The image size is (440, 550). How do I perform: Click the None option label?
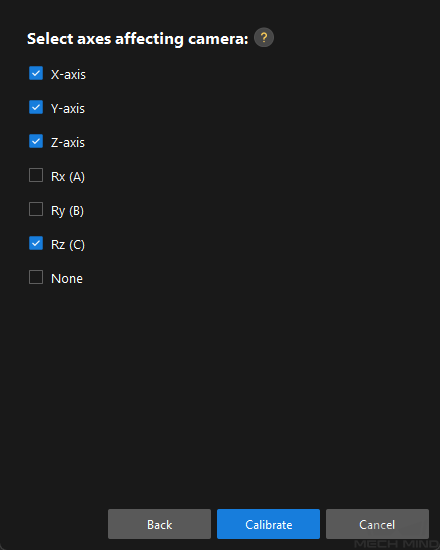pyautogui.click(x=67, y=279)
